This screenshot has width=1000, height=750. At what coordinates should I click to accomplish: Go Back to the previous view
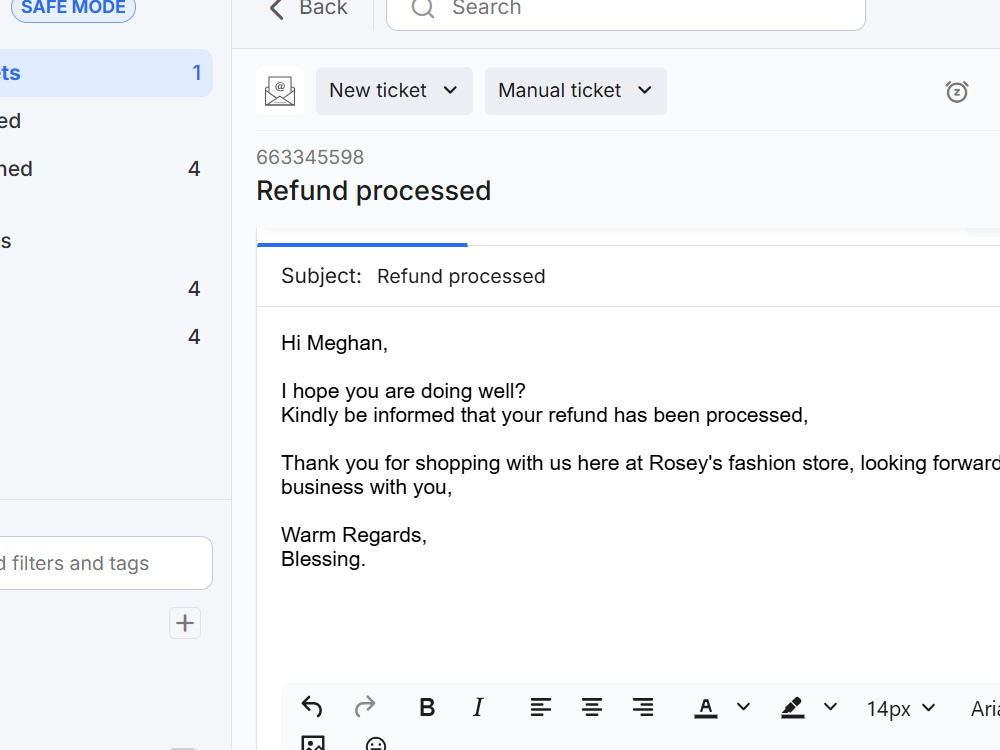coord(309,8)
